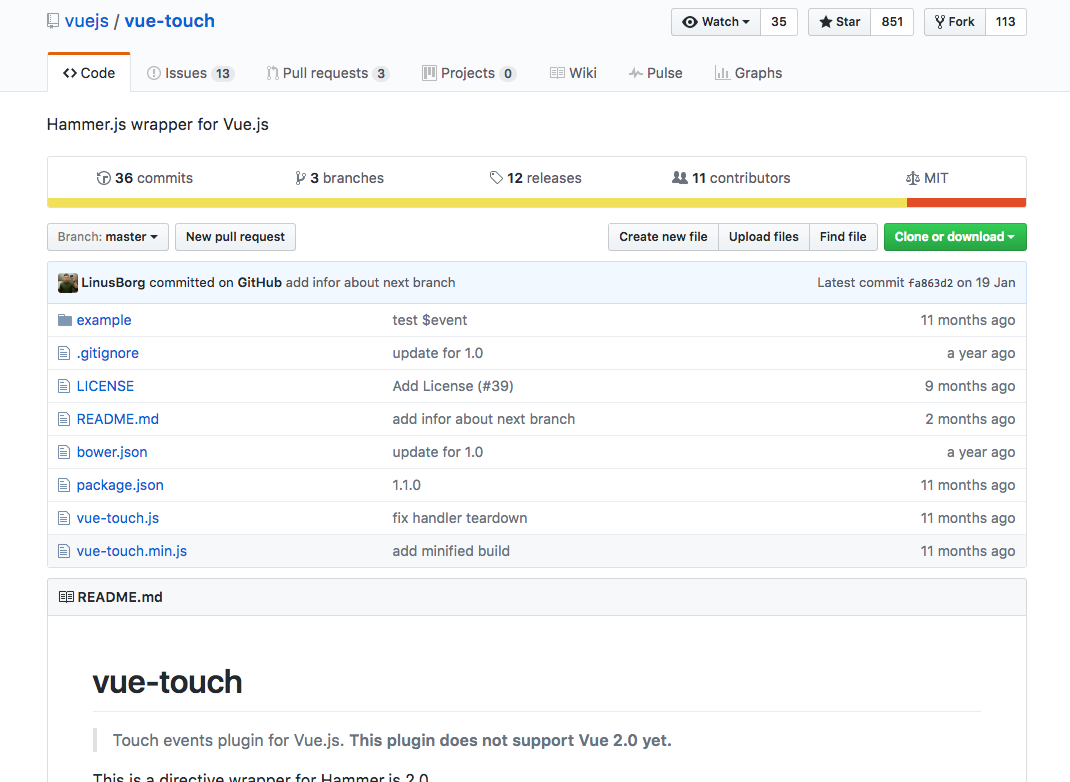1070x782 pixels.
Task: Open the vue-touch repository title link
Action: coord(169,21)
